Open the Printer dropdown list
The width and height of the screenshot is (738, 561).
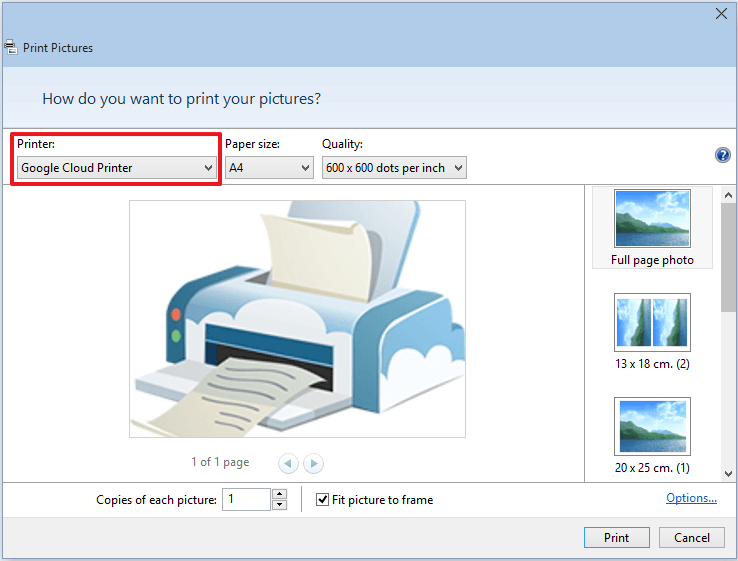tap(117, 168)
